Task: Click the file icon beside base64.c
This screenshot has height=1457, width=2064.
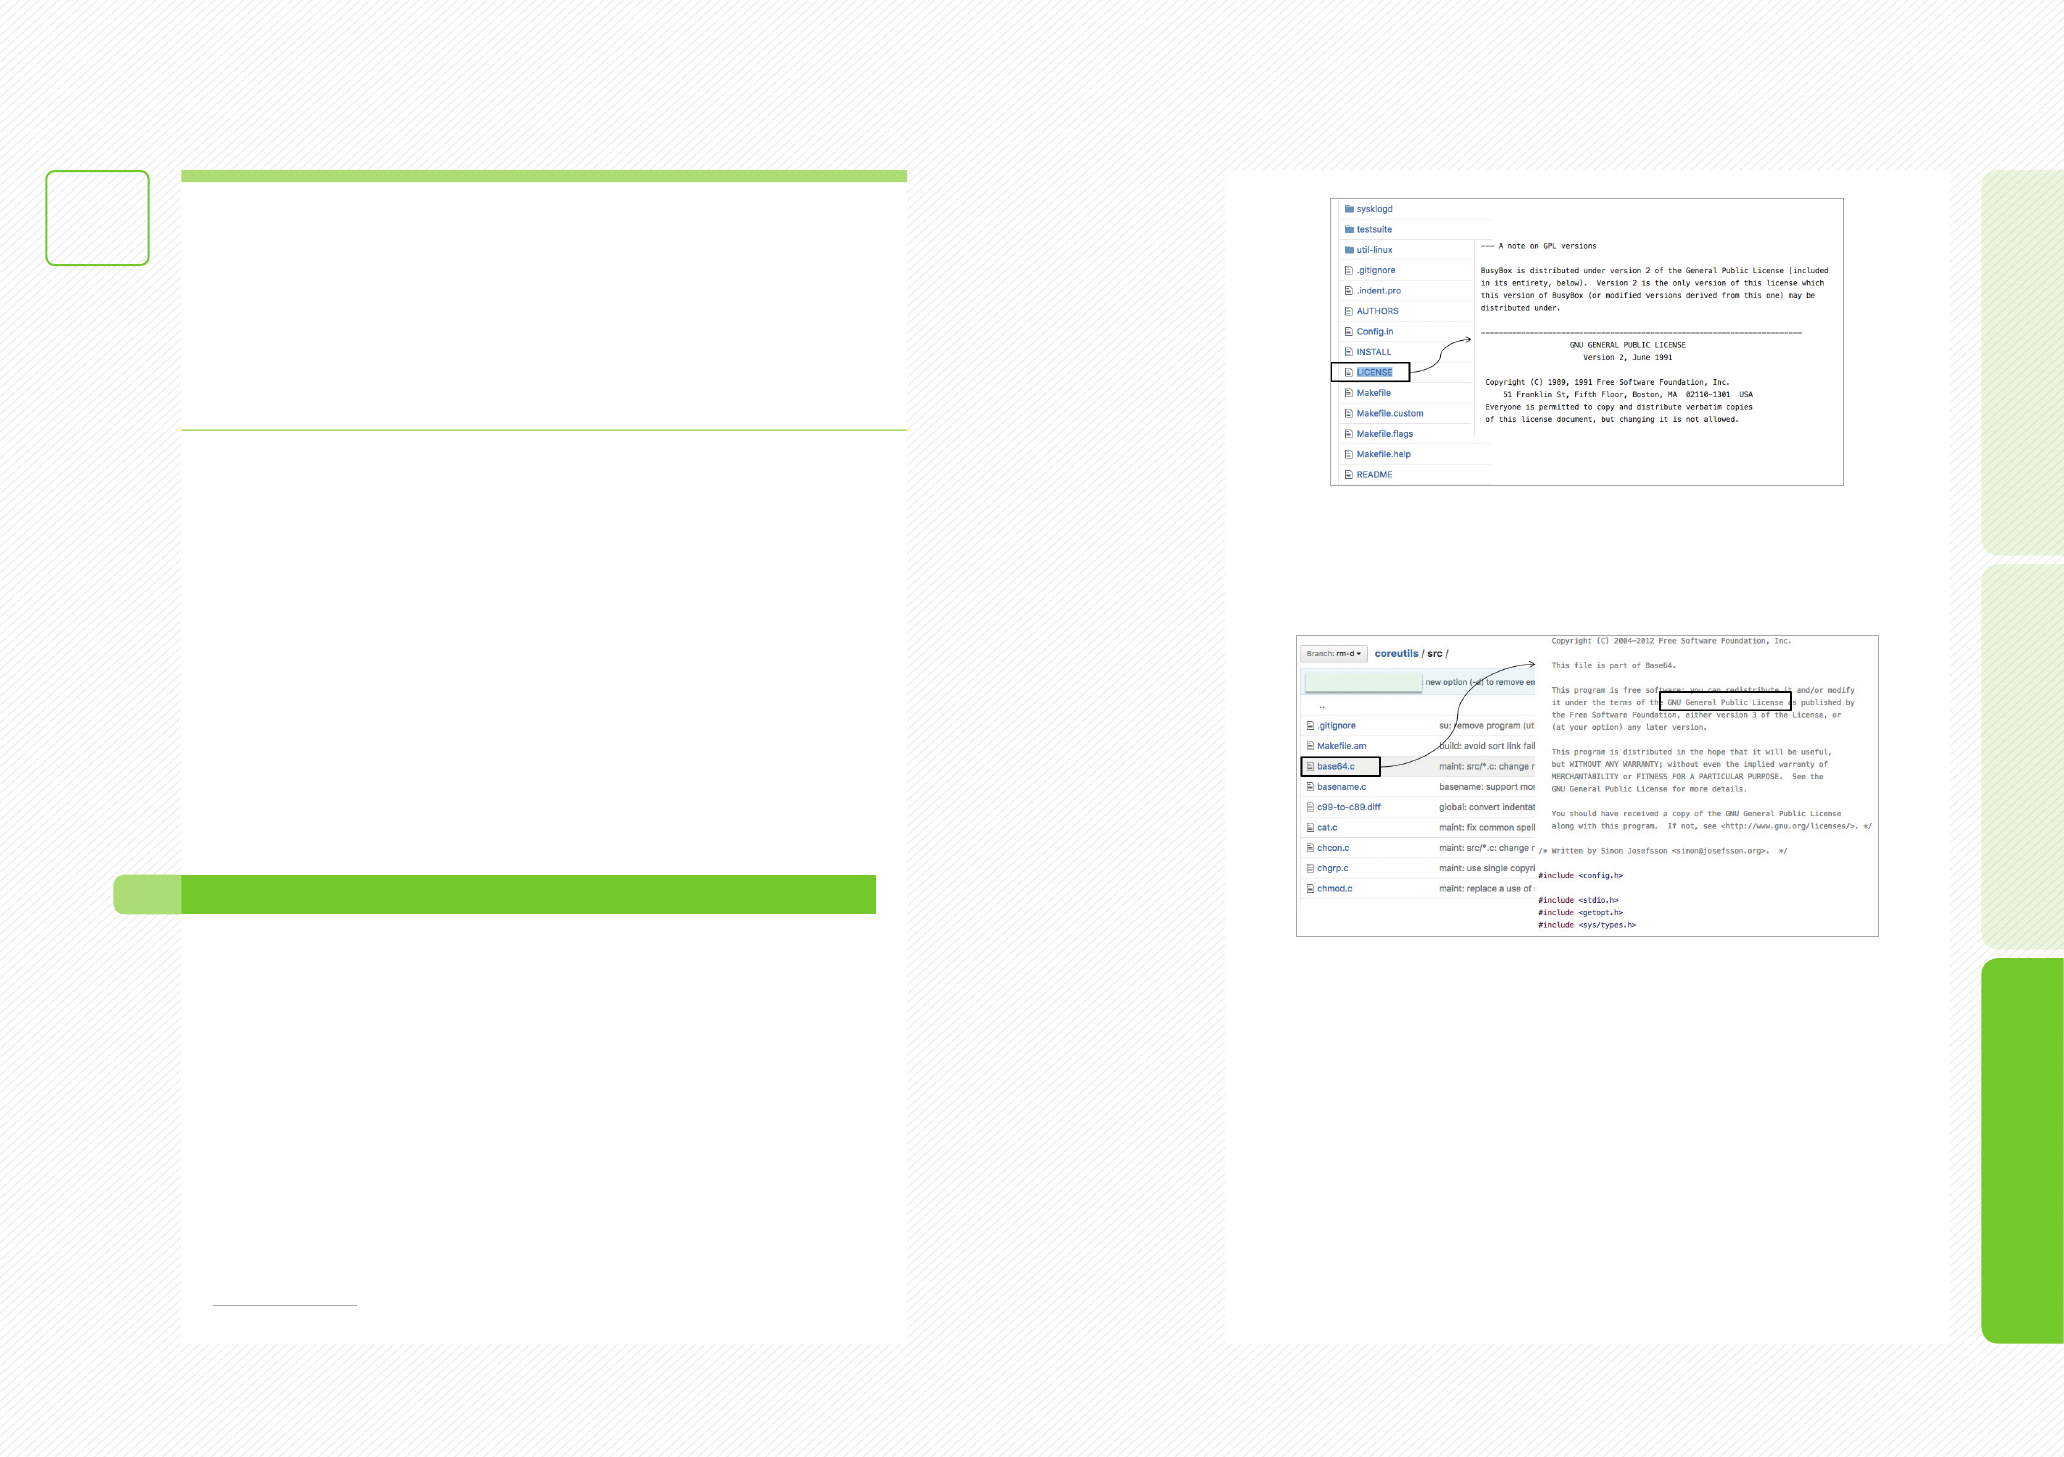Action: pos(1310,767)
